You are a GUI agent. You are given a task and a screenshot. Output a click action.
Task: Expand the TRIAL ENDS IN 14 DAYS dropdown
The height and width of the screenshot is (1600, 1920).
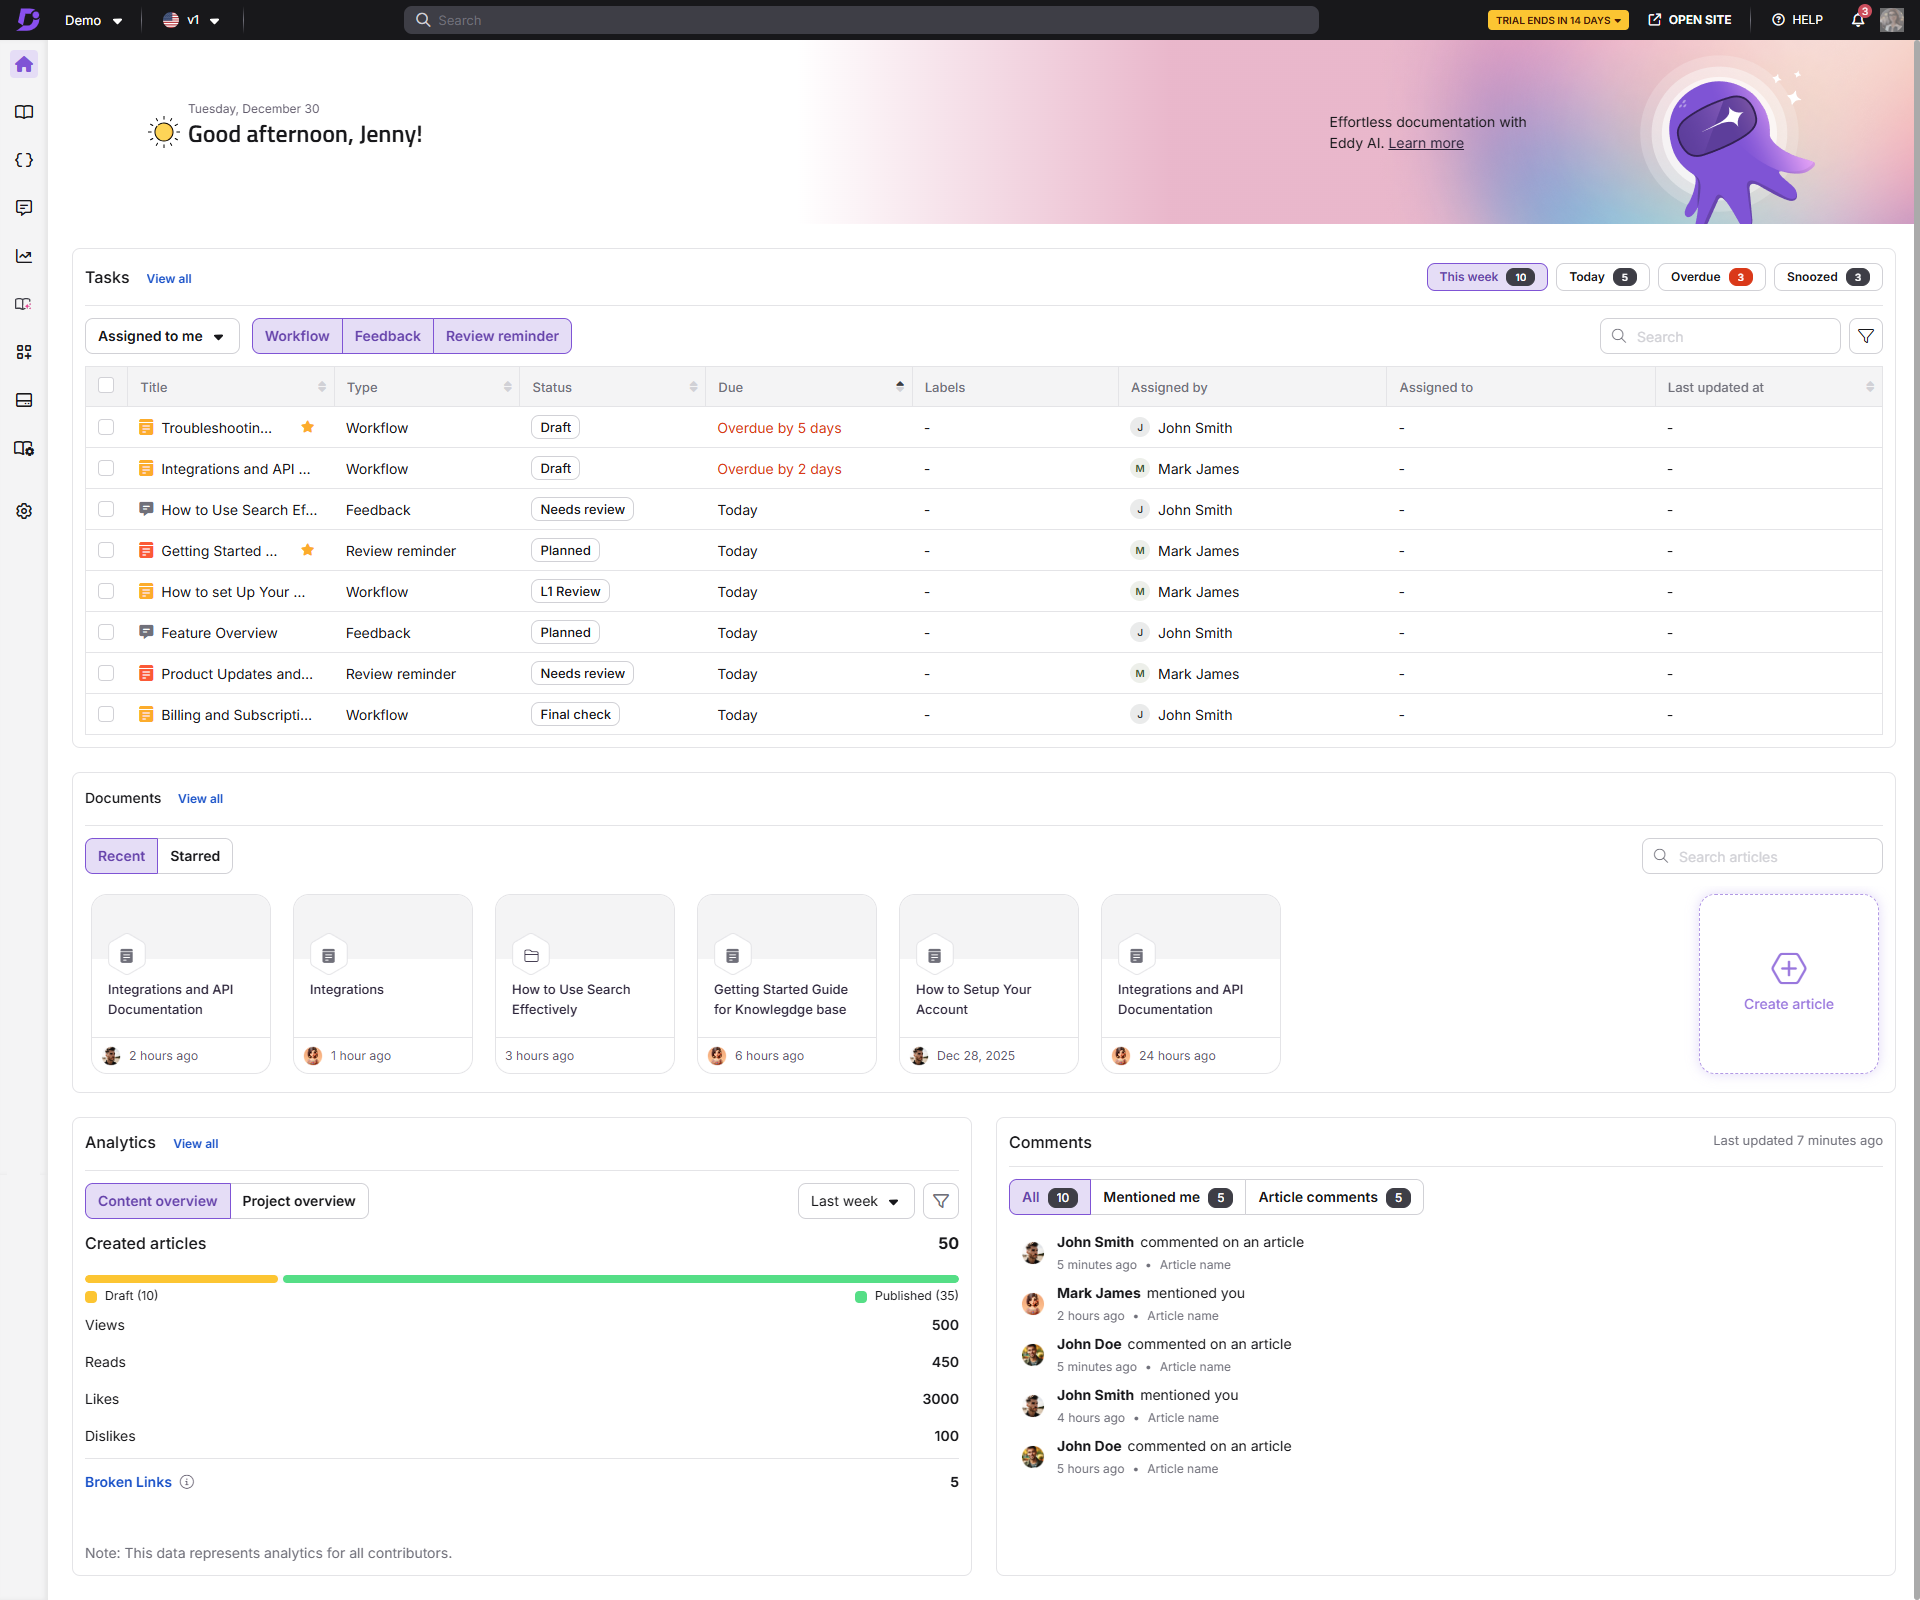1558,20
